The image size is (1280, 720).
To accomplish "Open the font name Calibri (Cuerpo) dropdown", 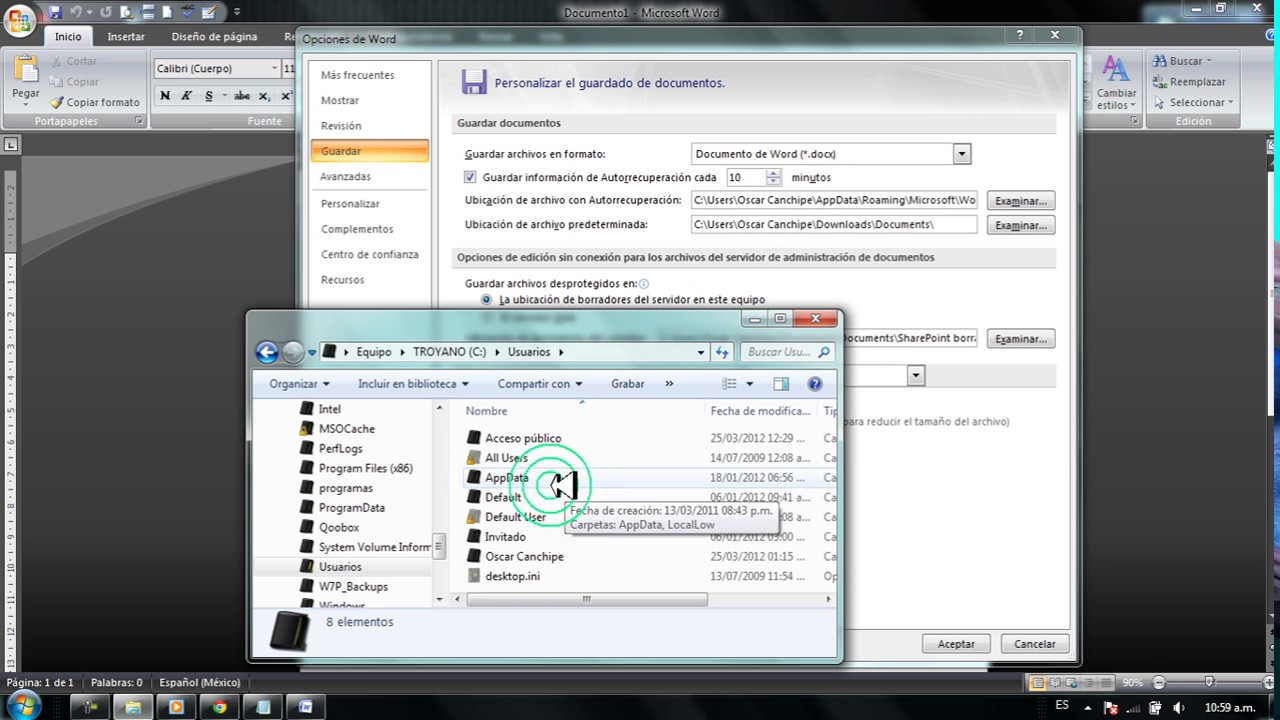I will pyautogui.click(x=275, y=68).
